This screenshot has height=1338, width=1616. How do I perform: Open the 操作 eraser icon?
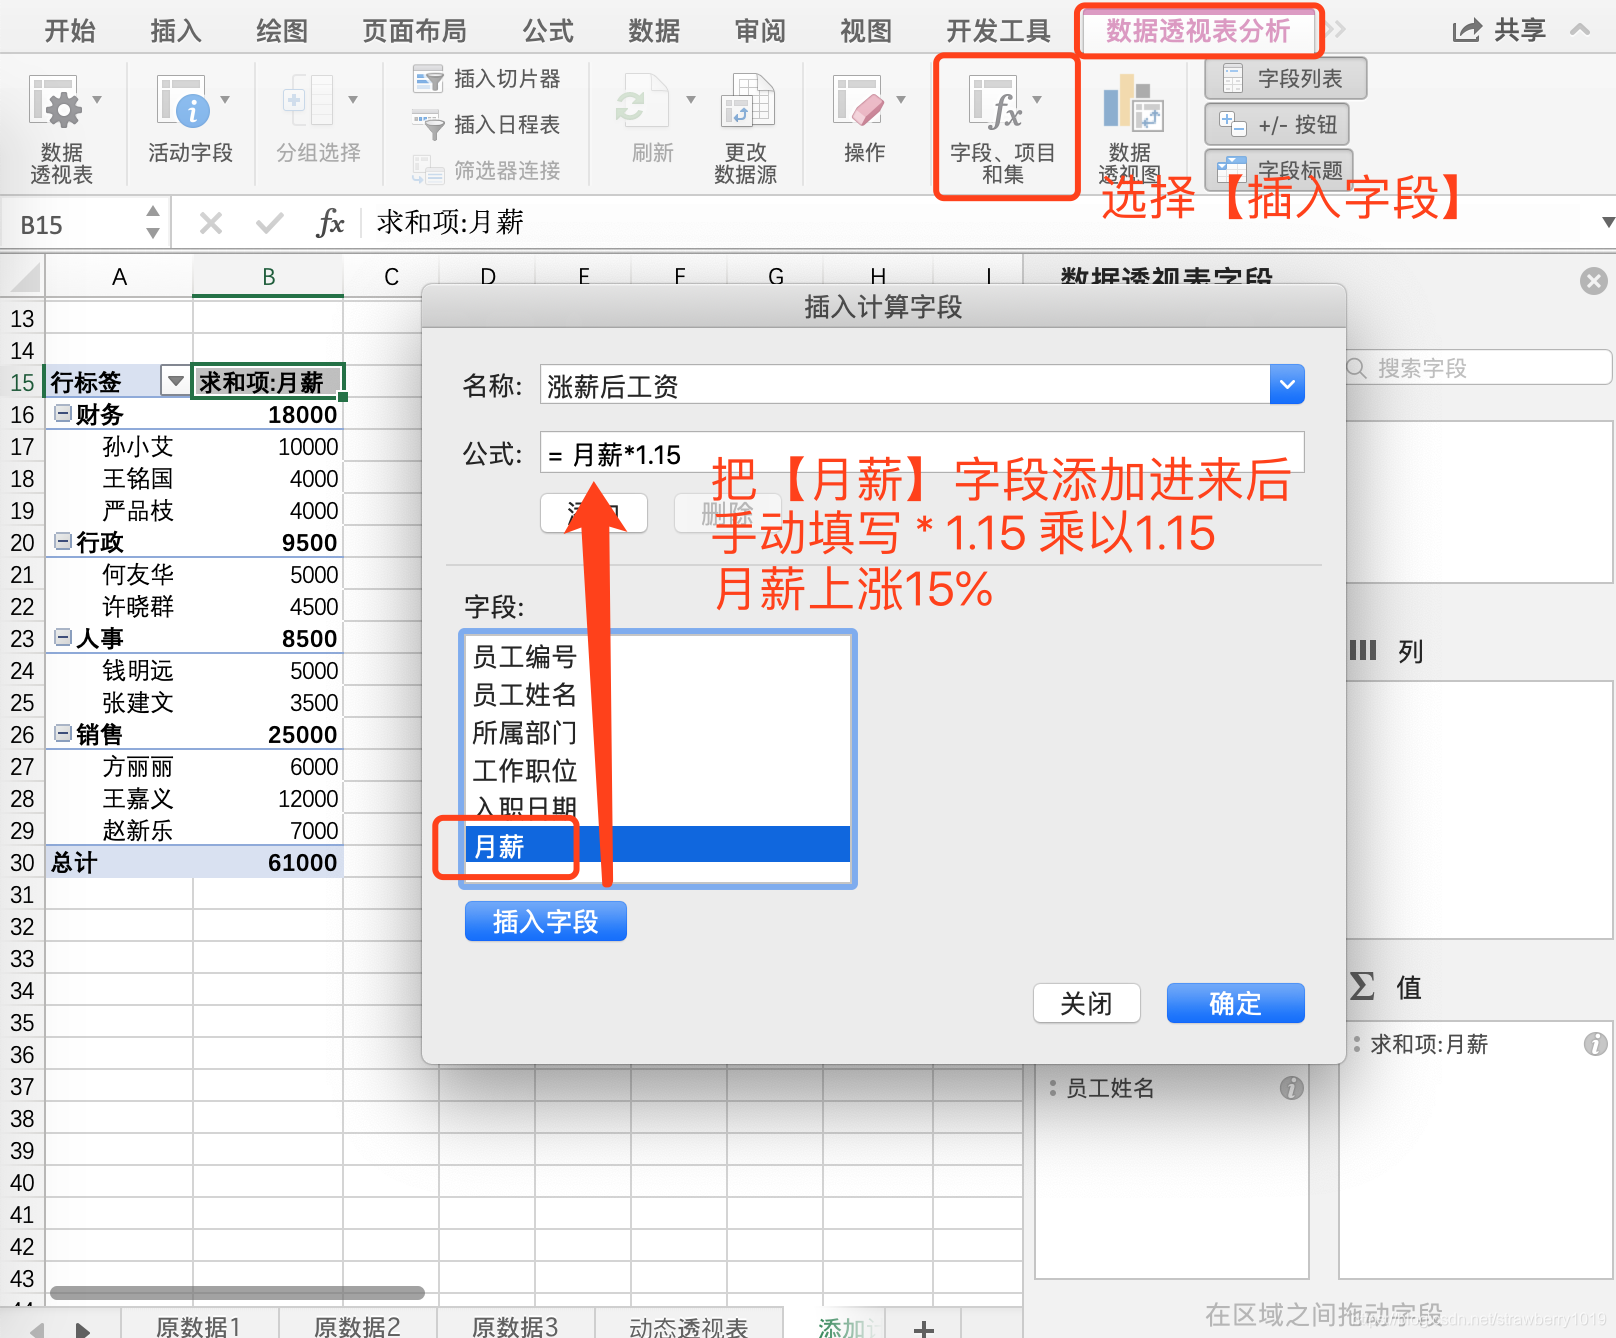pyautogui.click(x=857, y=101)
